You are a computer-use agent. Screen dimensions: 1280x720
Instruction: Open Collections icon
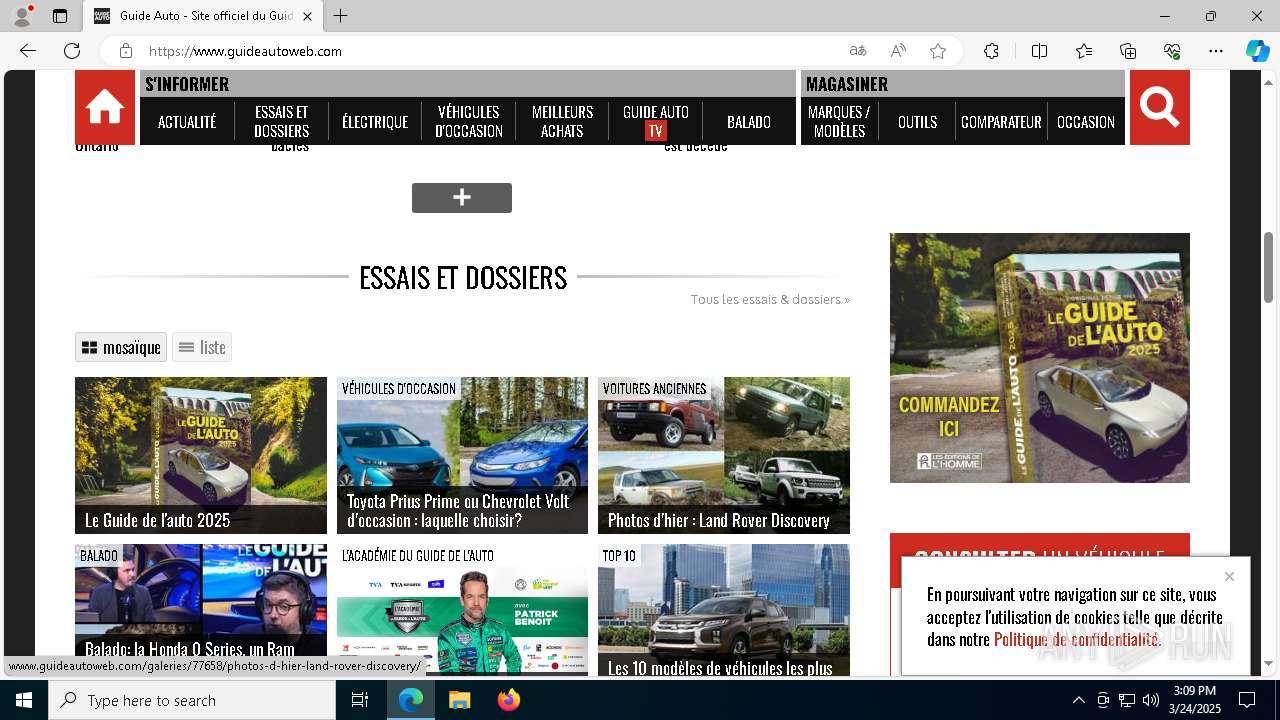(1128, 51)
